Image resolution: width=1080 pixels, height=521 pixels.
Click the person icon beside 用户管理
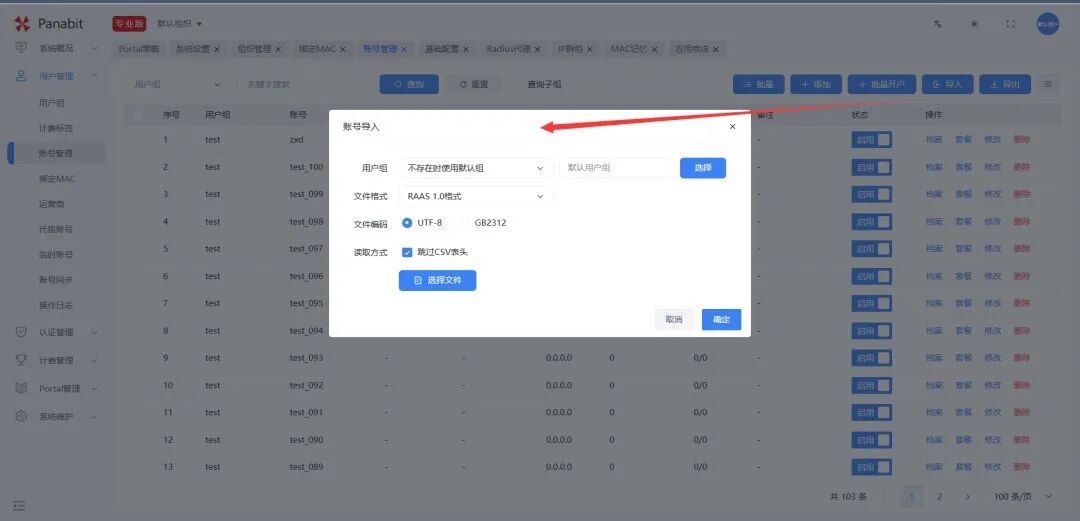[21, 76]
